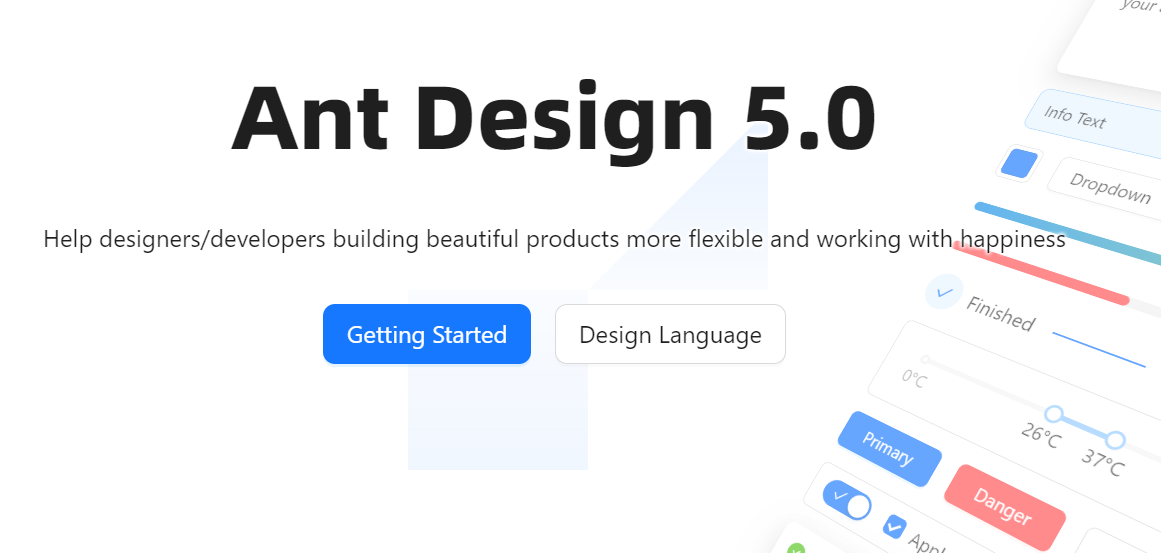Click the Finished step check icon

click(x=944, y=292)
